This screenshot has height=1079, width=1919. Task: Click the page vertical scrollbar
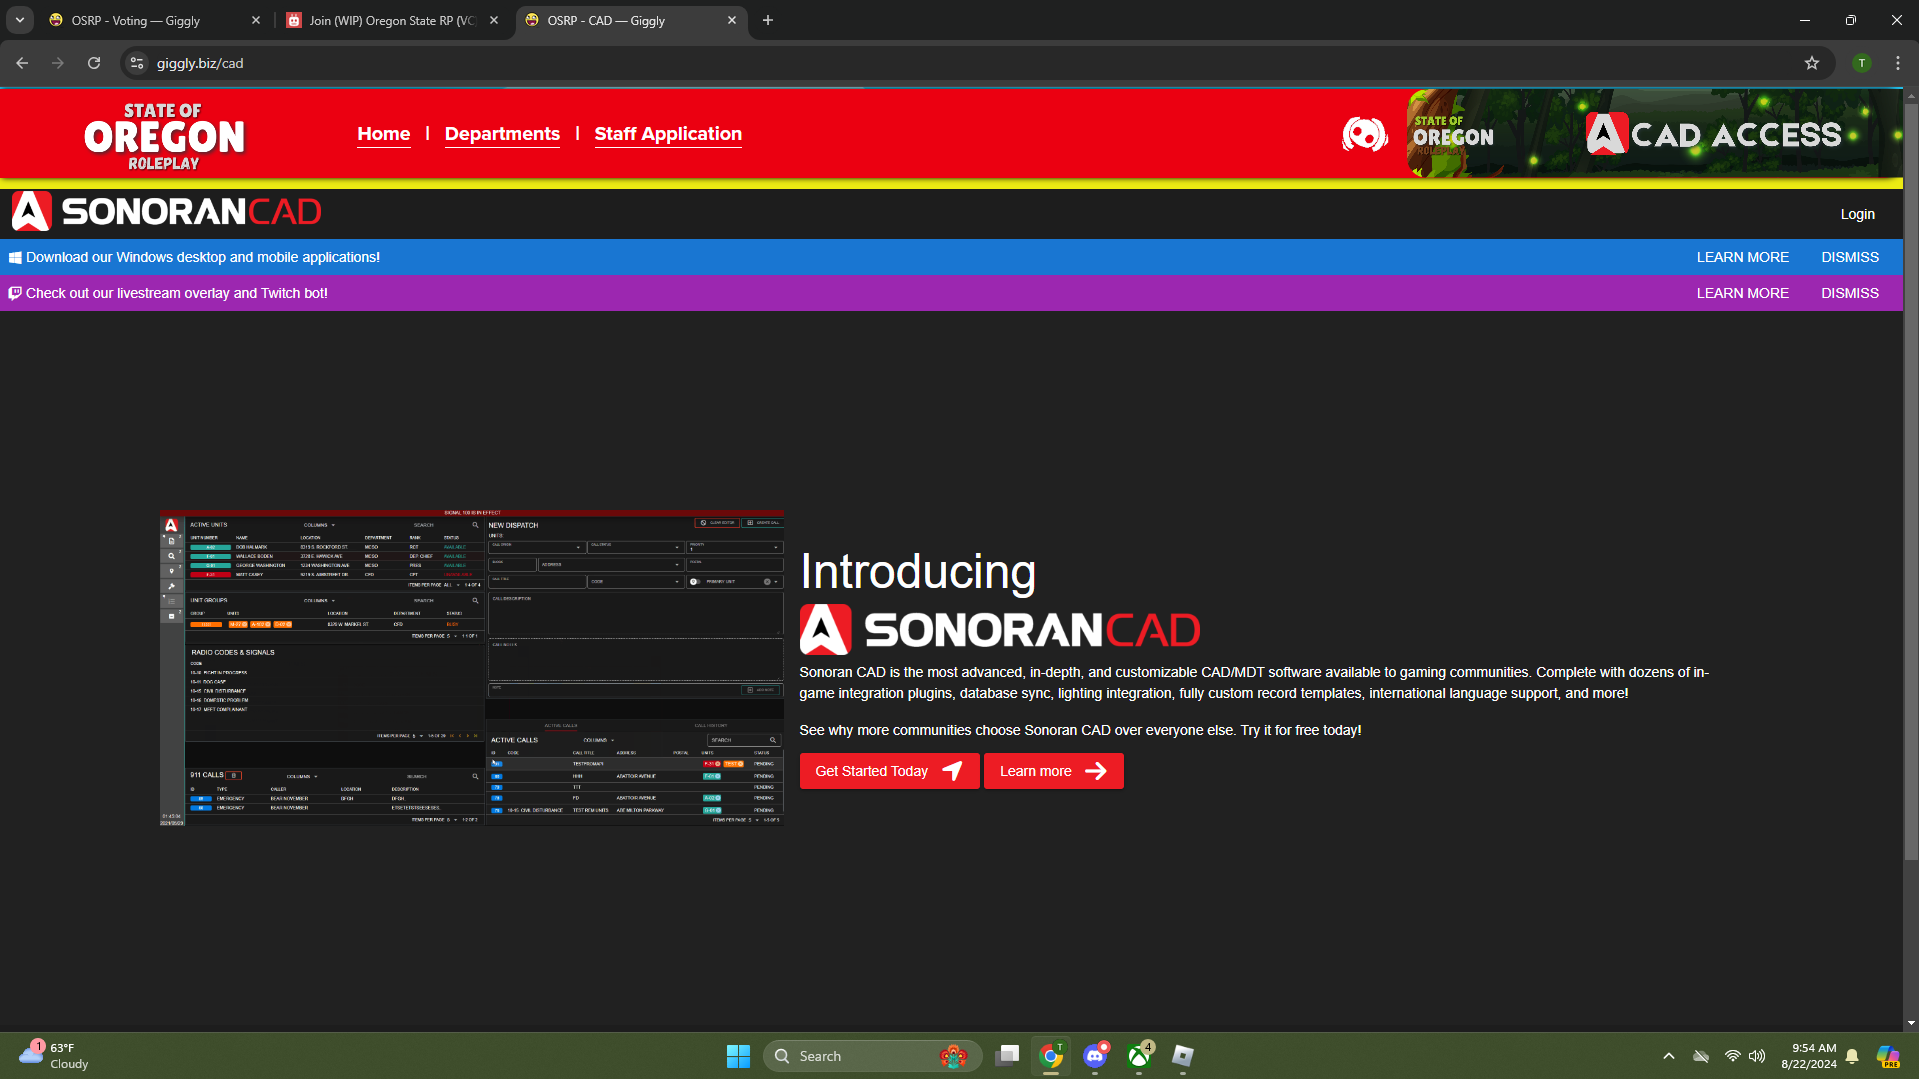[1911, 480]
